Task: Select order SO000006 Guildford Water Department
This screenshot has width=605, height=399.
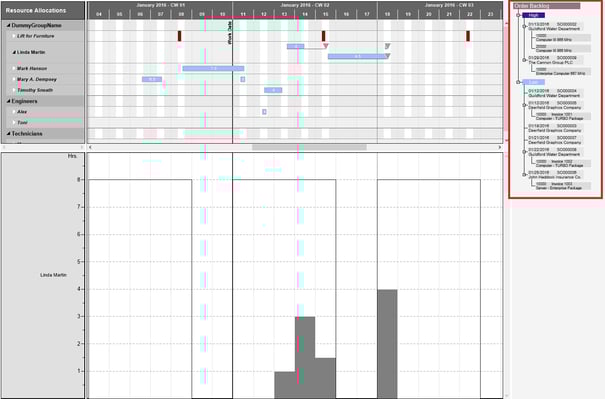Action: click(555, 152)
